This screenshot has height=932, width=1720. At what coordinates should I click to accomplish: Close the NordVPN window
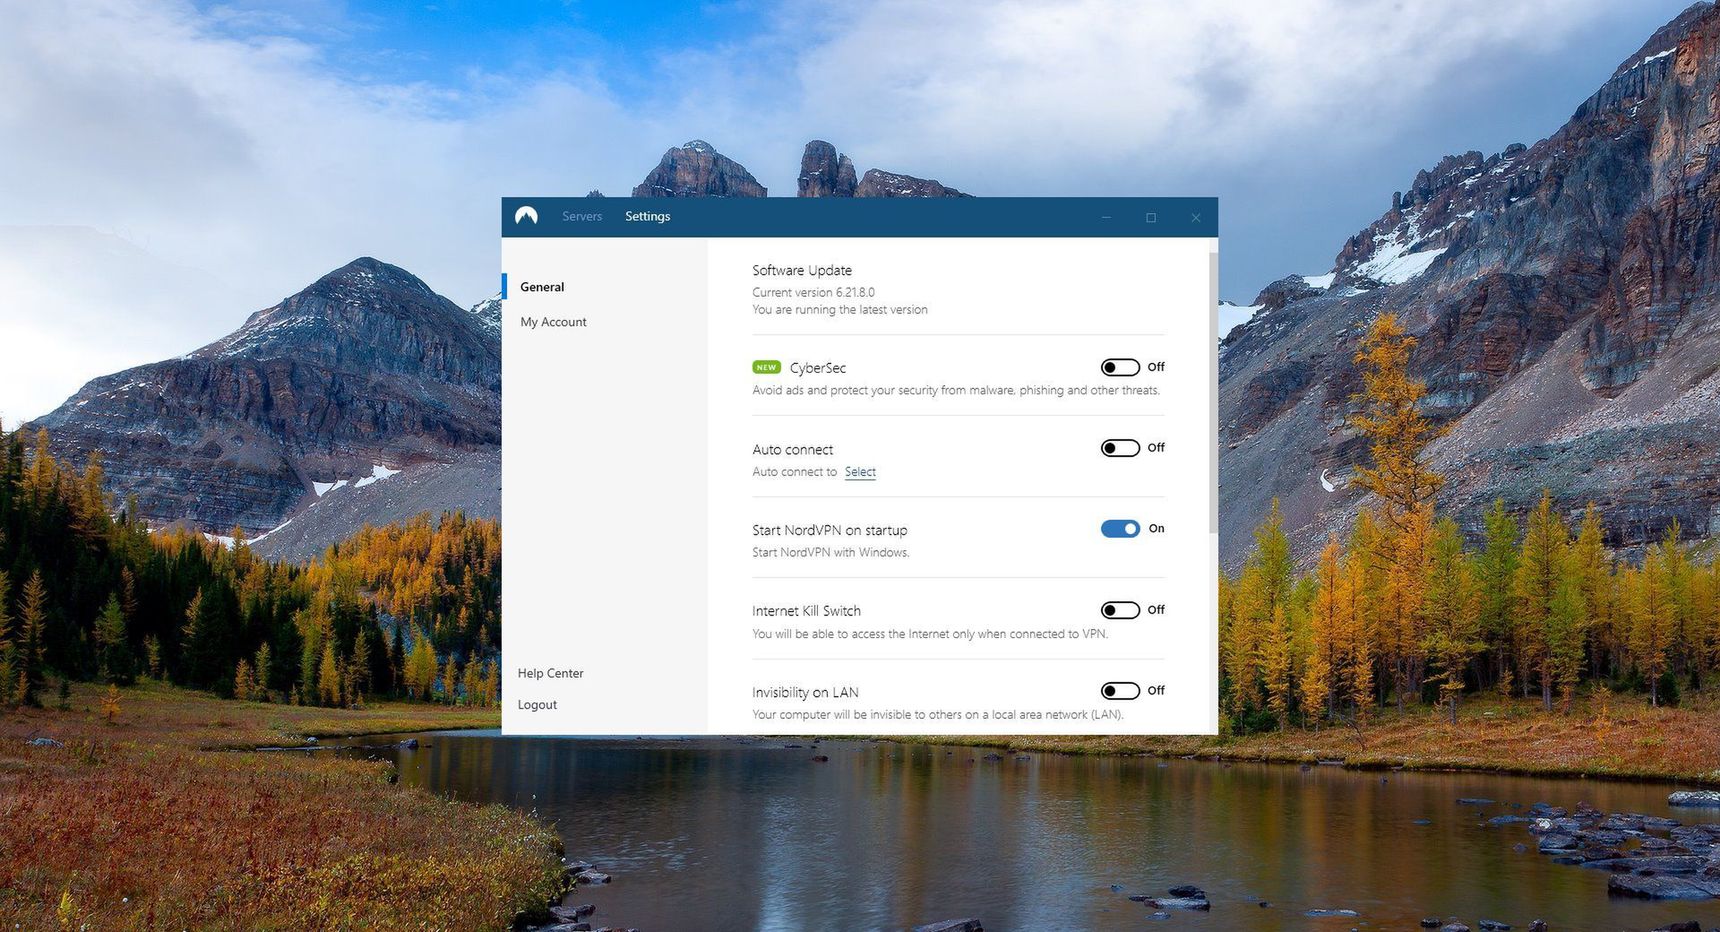coord(1196,217)
